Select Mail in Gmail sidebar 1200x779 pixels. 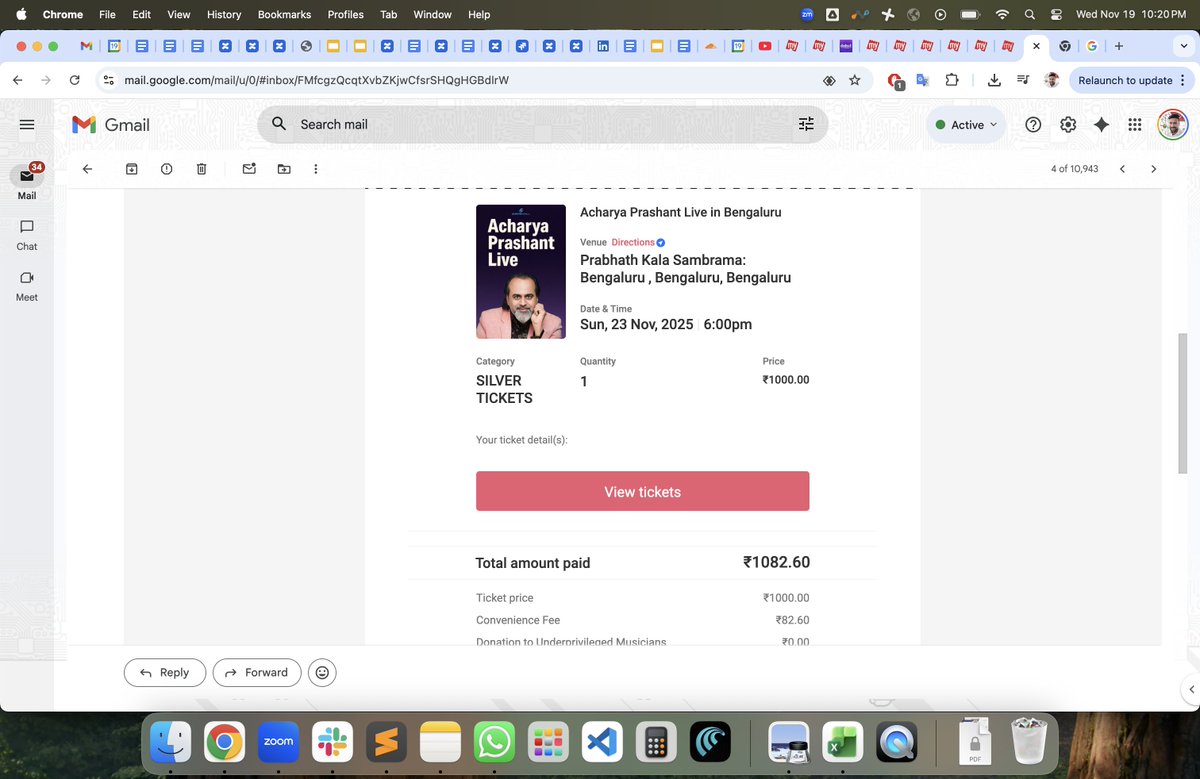coord(27,182)
